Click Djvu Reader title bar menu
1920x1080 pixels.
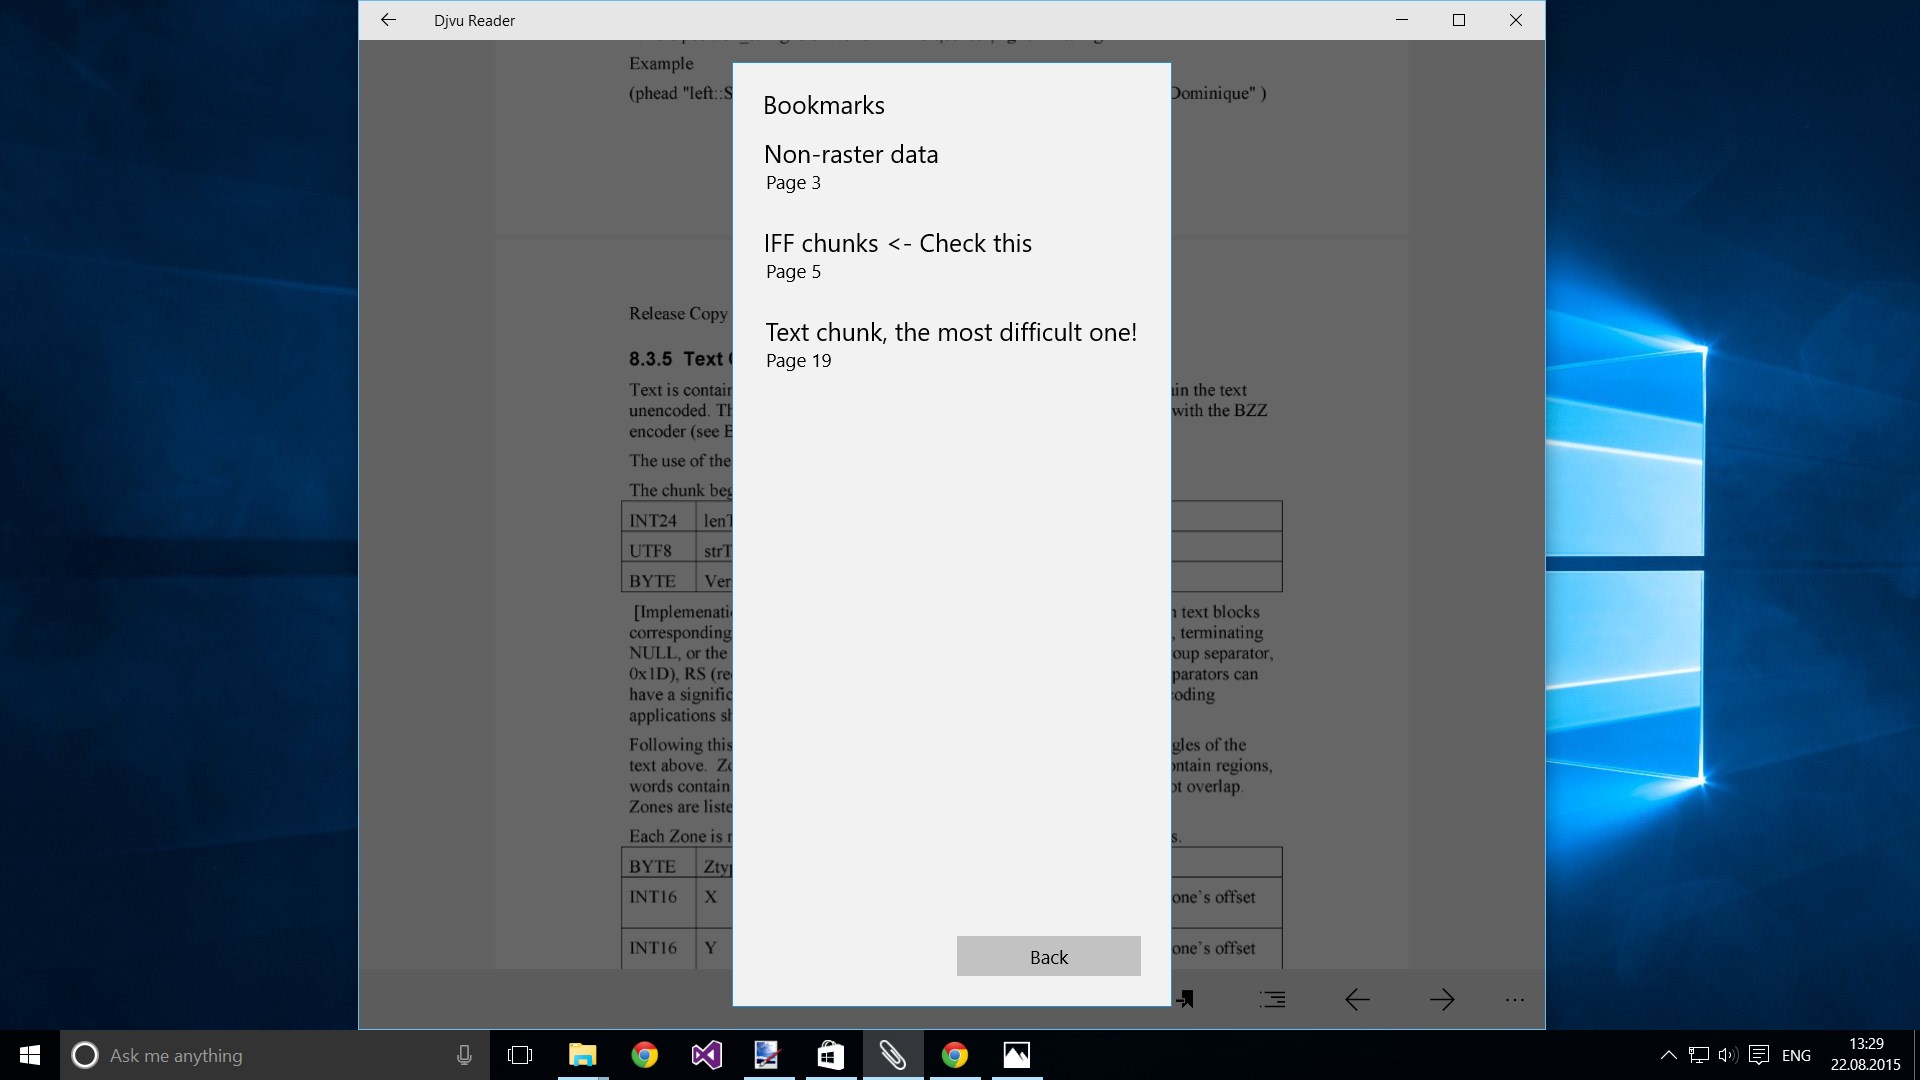point(472,20)
